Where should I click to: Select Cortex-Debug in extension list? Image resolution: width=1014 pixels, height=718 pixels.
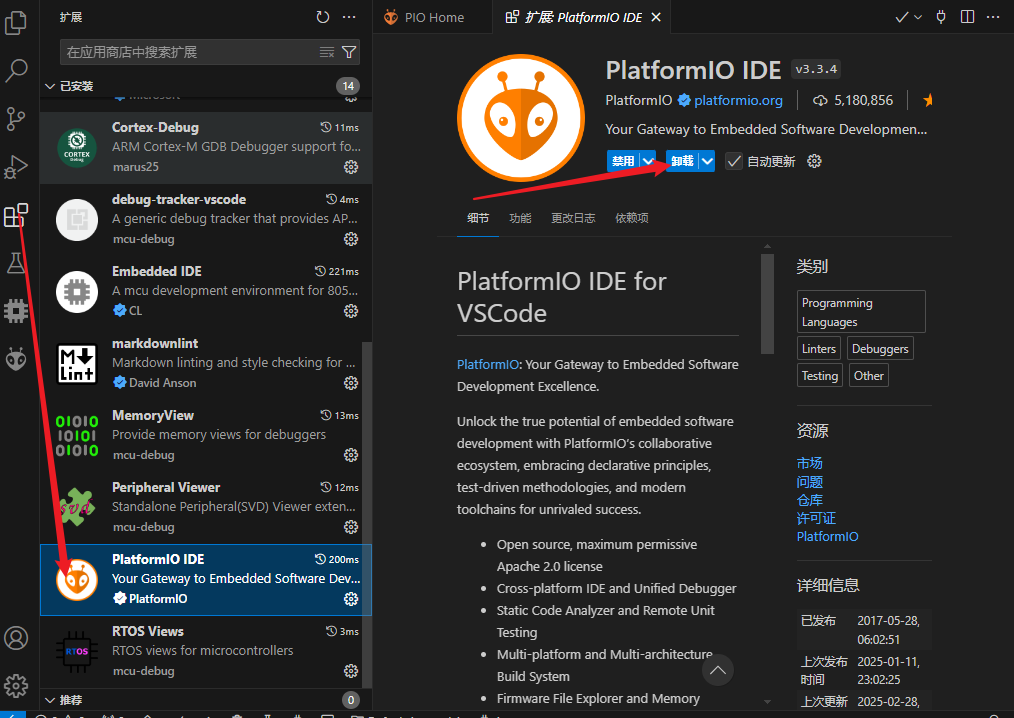click(x=206, y=147)
